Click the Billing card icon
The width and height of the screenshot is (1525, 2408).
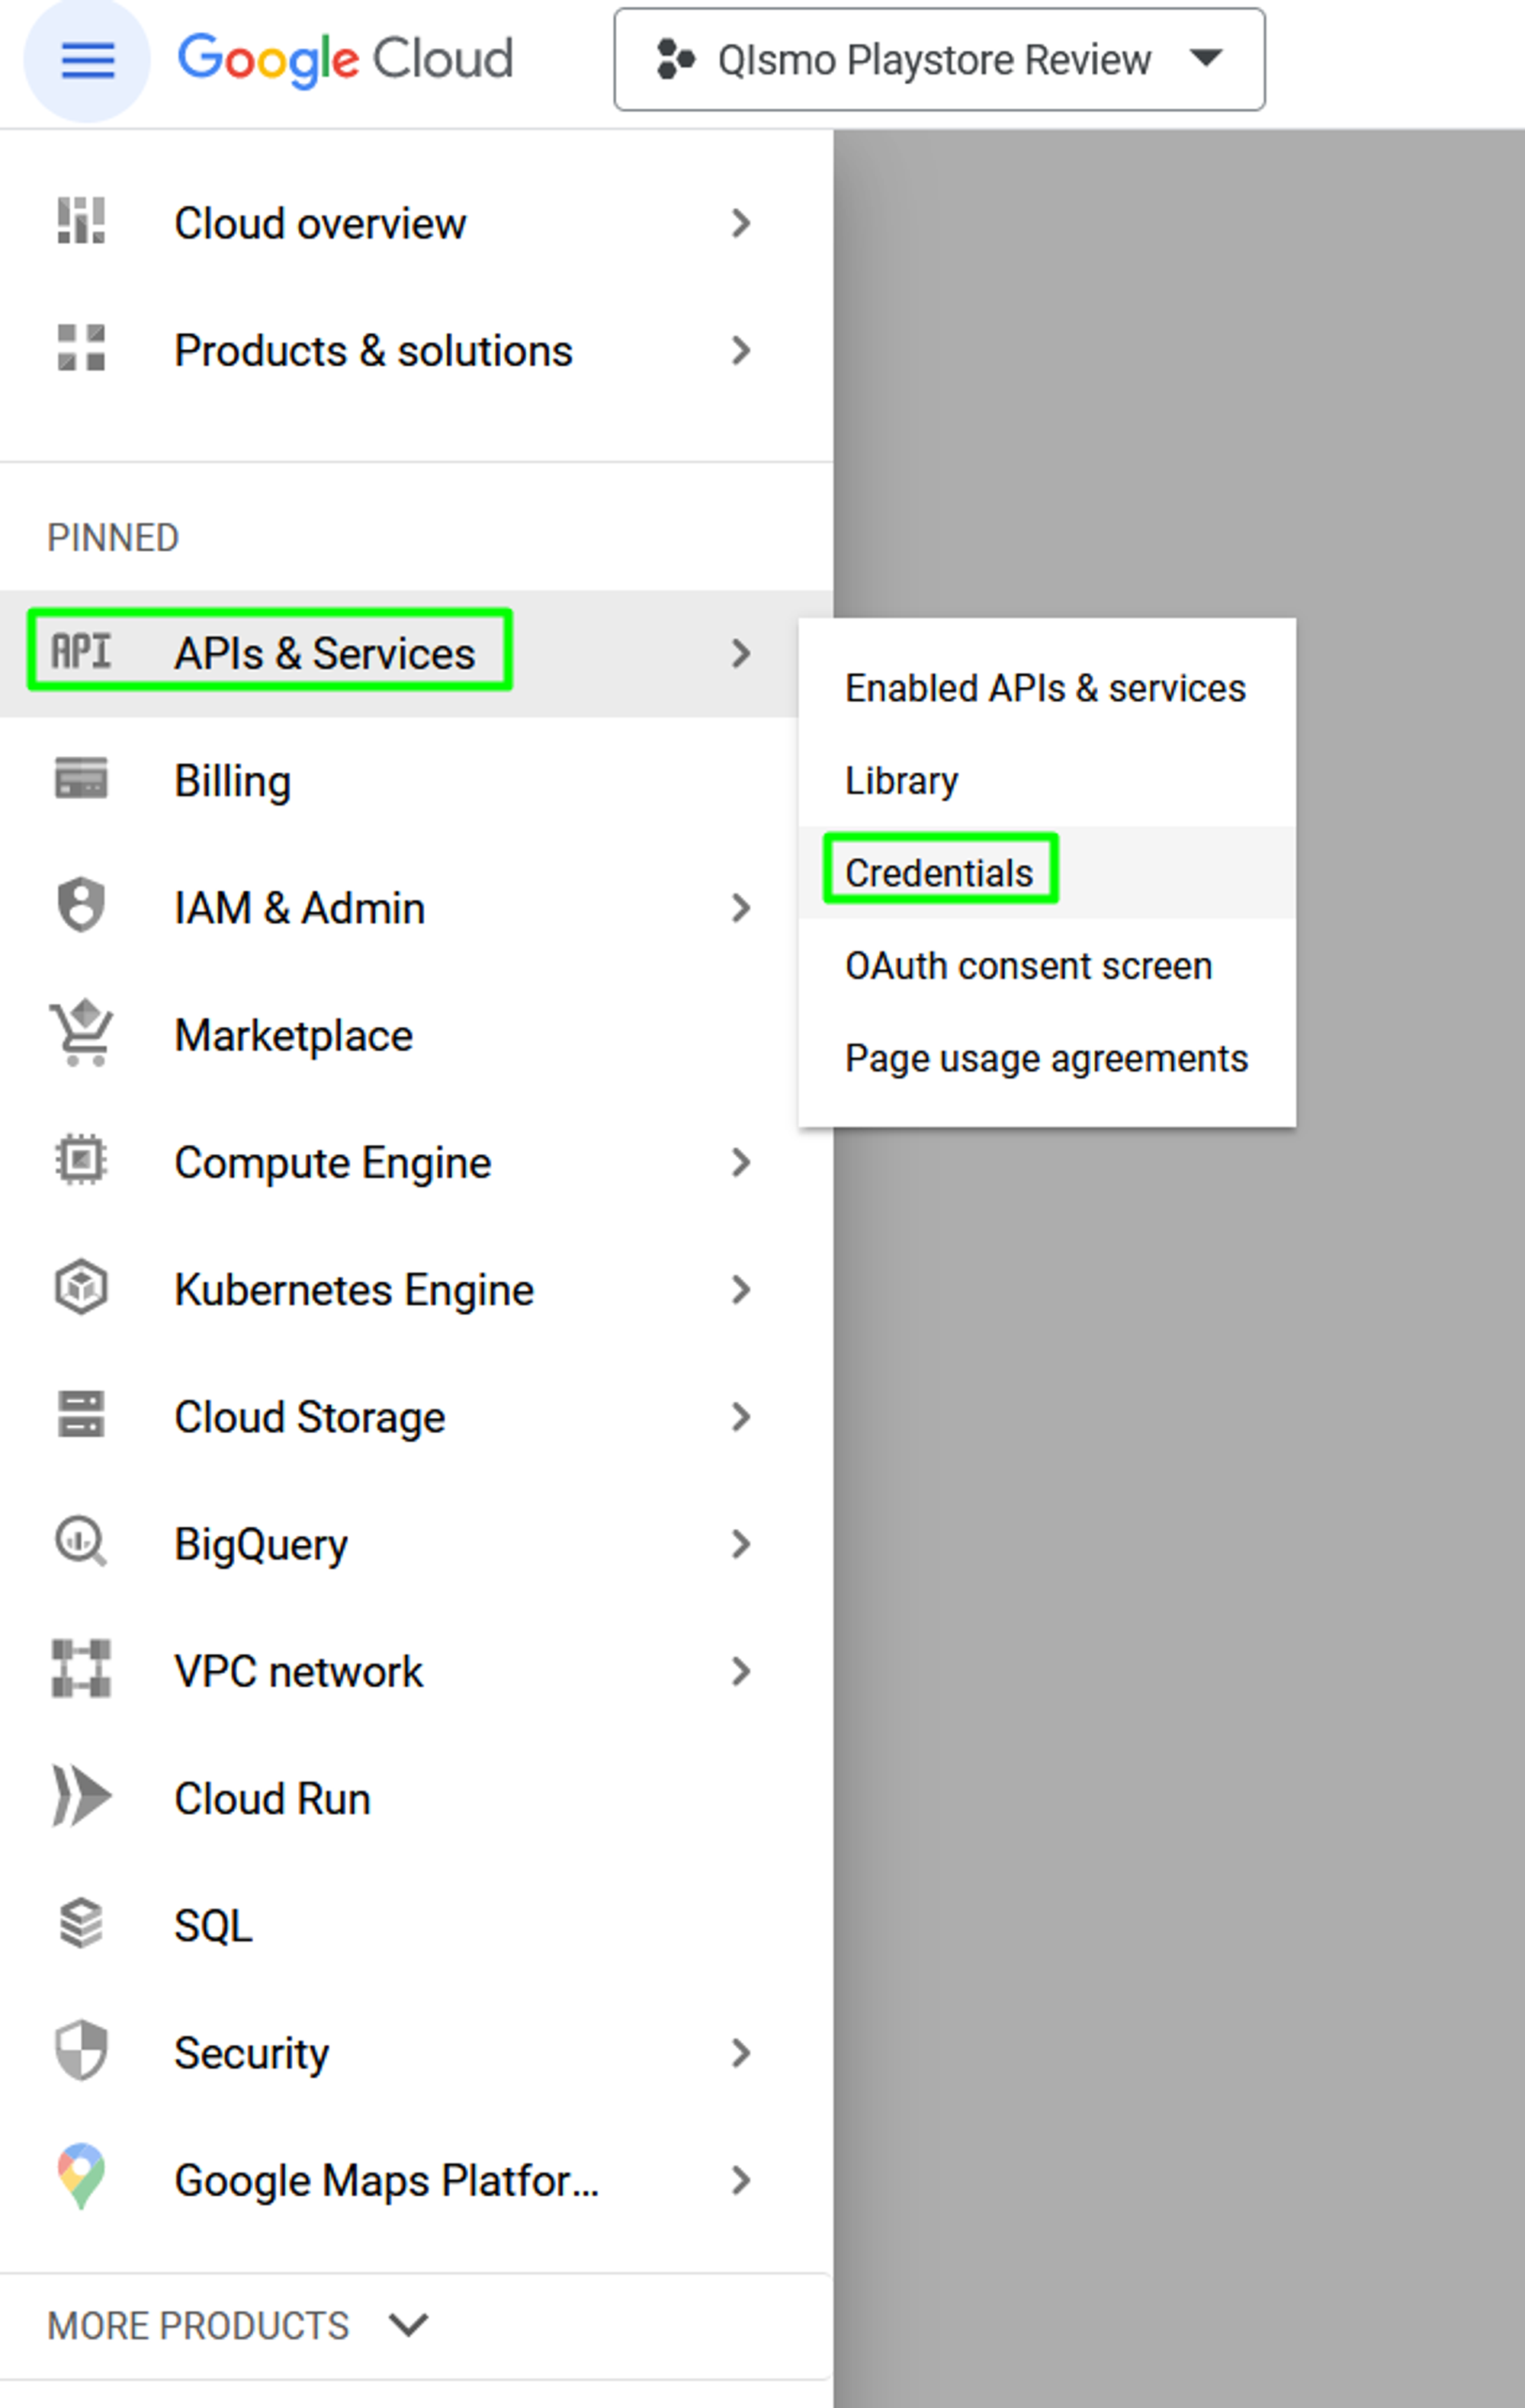81,779
